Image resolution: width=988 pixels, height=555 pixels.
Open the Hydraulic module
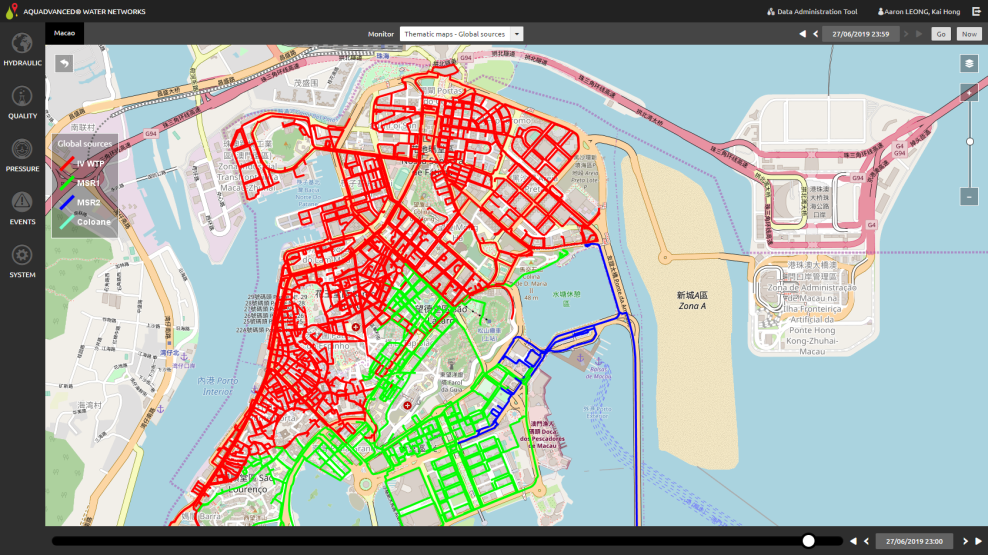[22, 48]
